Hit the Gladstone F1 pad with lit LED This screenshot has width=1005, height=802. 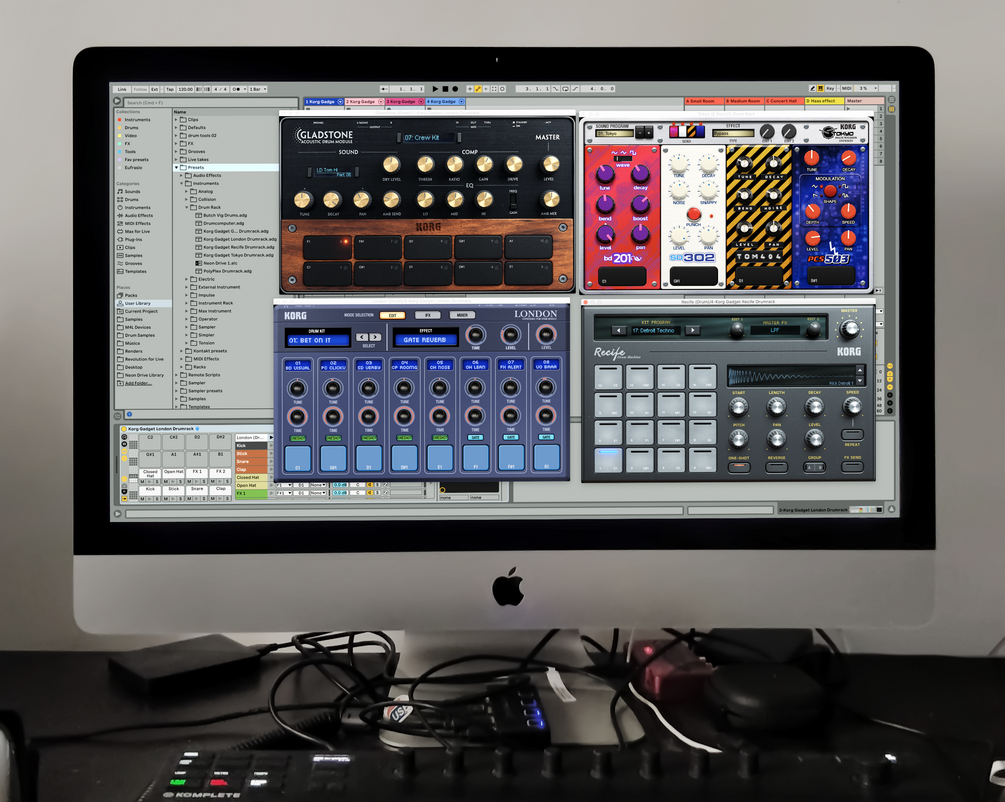326,247
